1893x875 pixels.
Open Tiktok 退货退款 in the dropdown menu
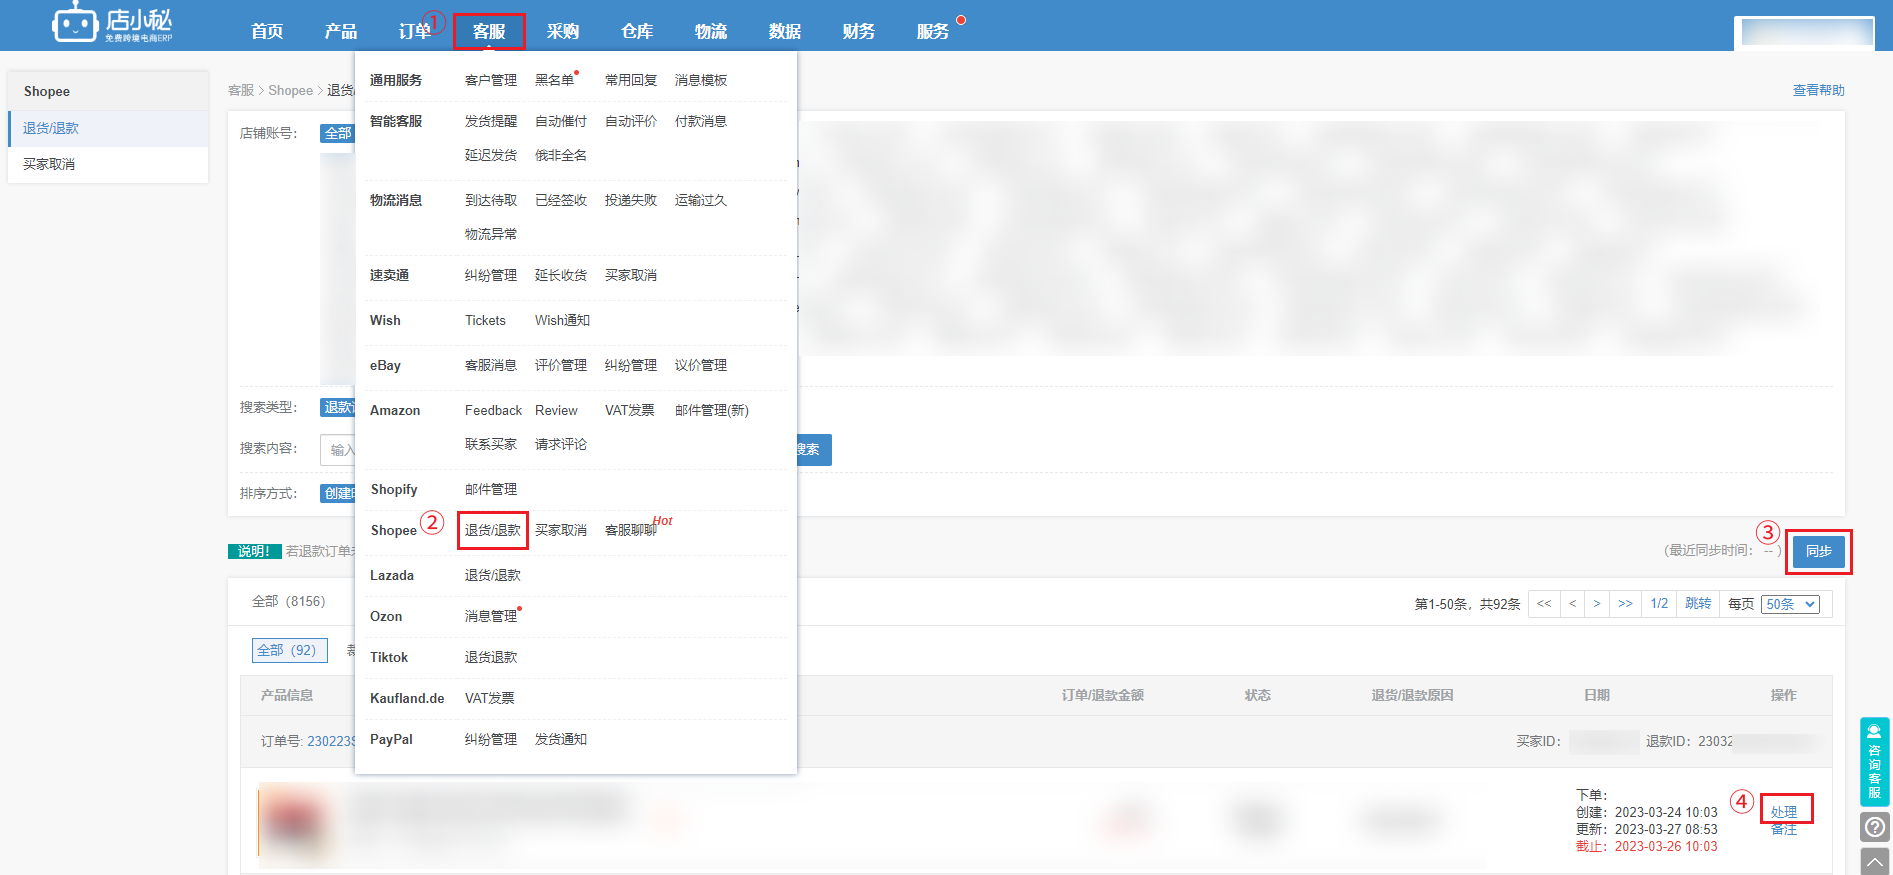[x=491, y=657]
